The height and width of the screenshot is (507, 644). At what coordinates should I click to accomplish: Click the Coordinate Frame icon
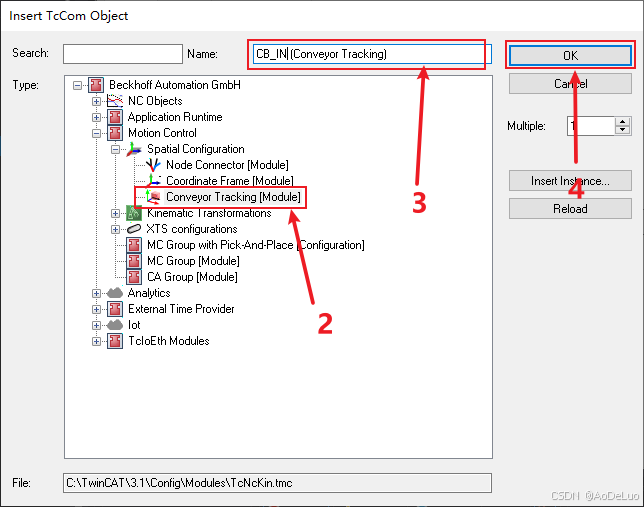pos(153,181)
